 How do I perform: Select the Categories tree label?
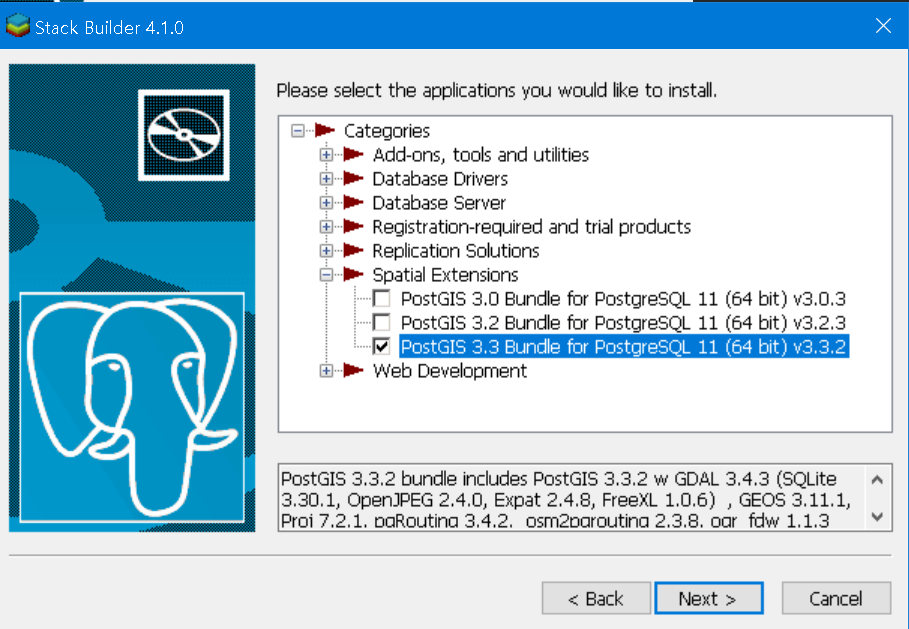click(x=387, y=131)
